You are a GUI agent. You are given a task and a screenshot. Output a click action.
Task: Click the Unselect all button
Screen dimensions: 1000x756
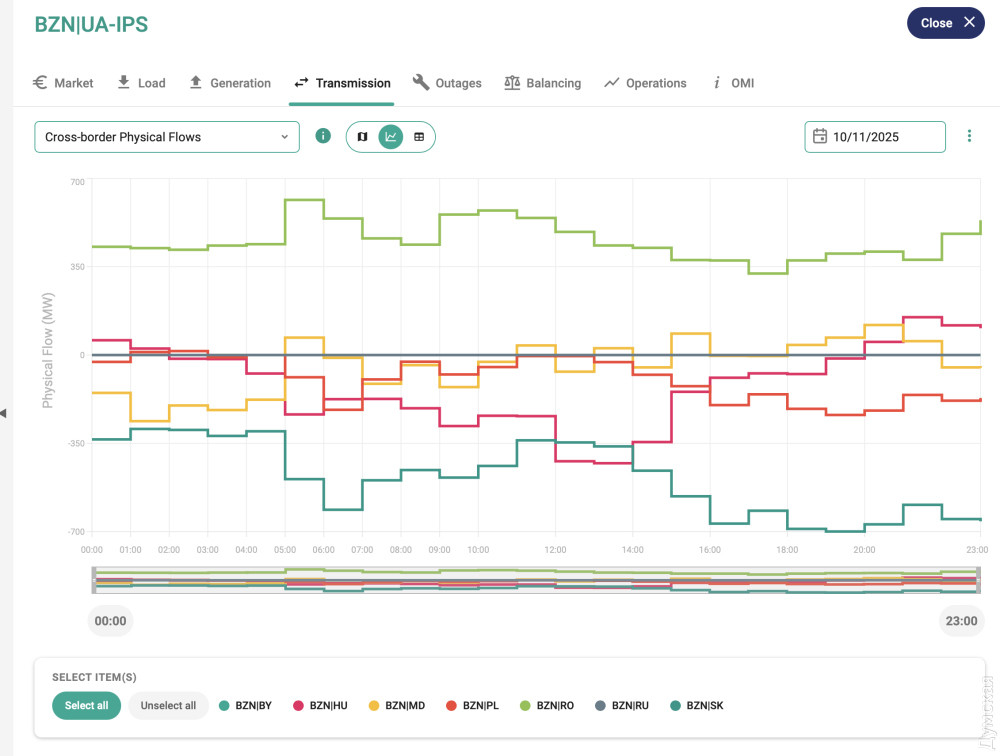coord(168,706)
